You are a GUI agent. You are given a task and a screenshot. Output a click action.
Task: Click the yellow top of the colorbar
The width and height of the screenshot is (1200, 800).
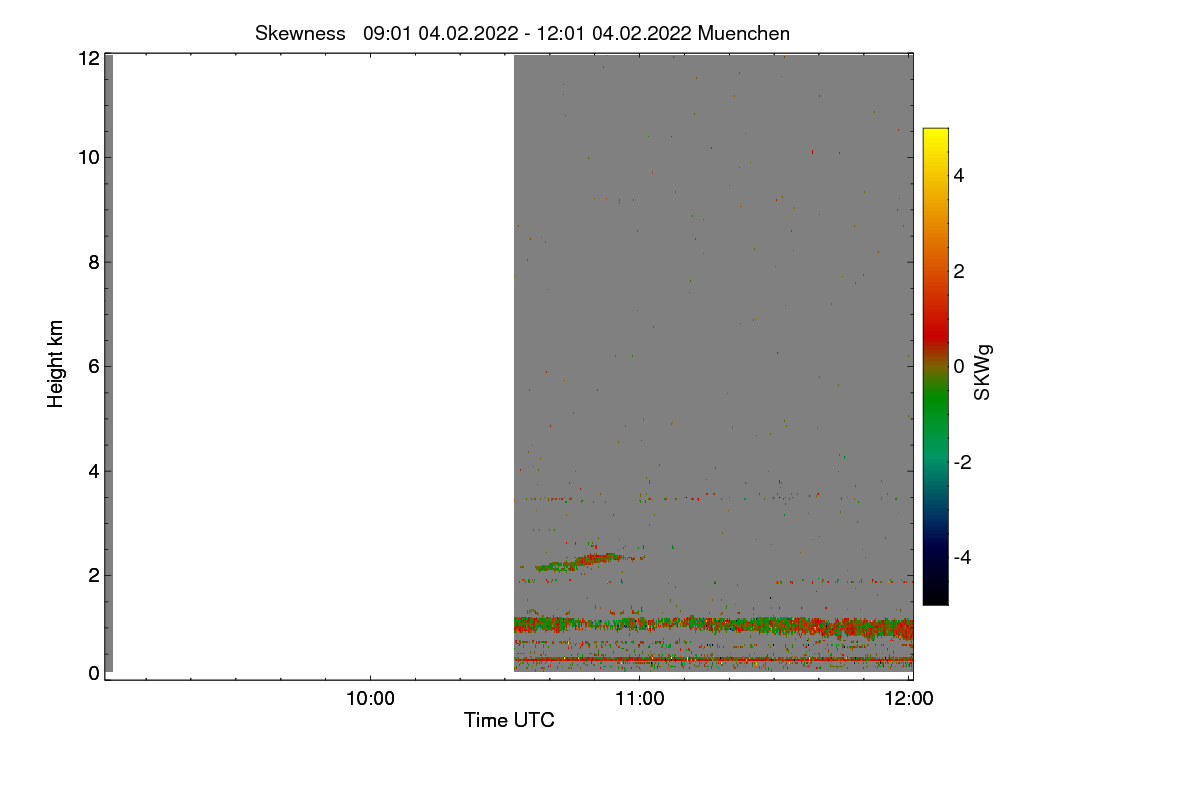click(x=935, y=137)
